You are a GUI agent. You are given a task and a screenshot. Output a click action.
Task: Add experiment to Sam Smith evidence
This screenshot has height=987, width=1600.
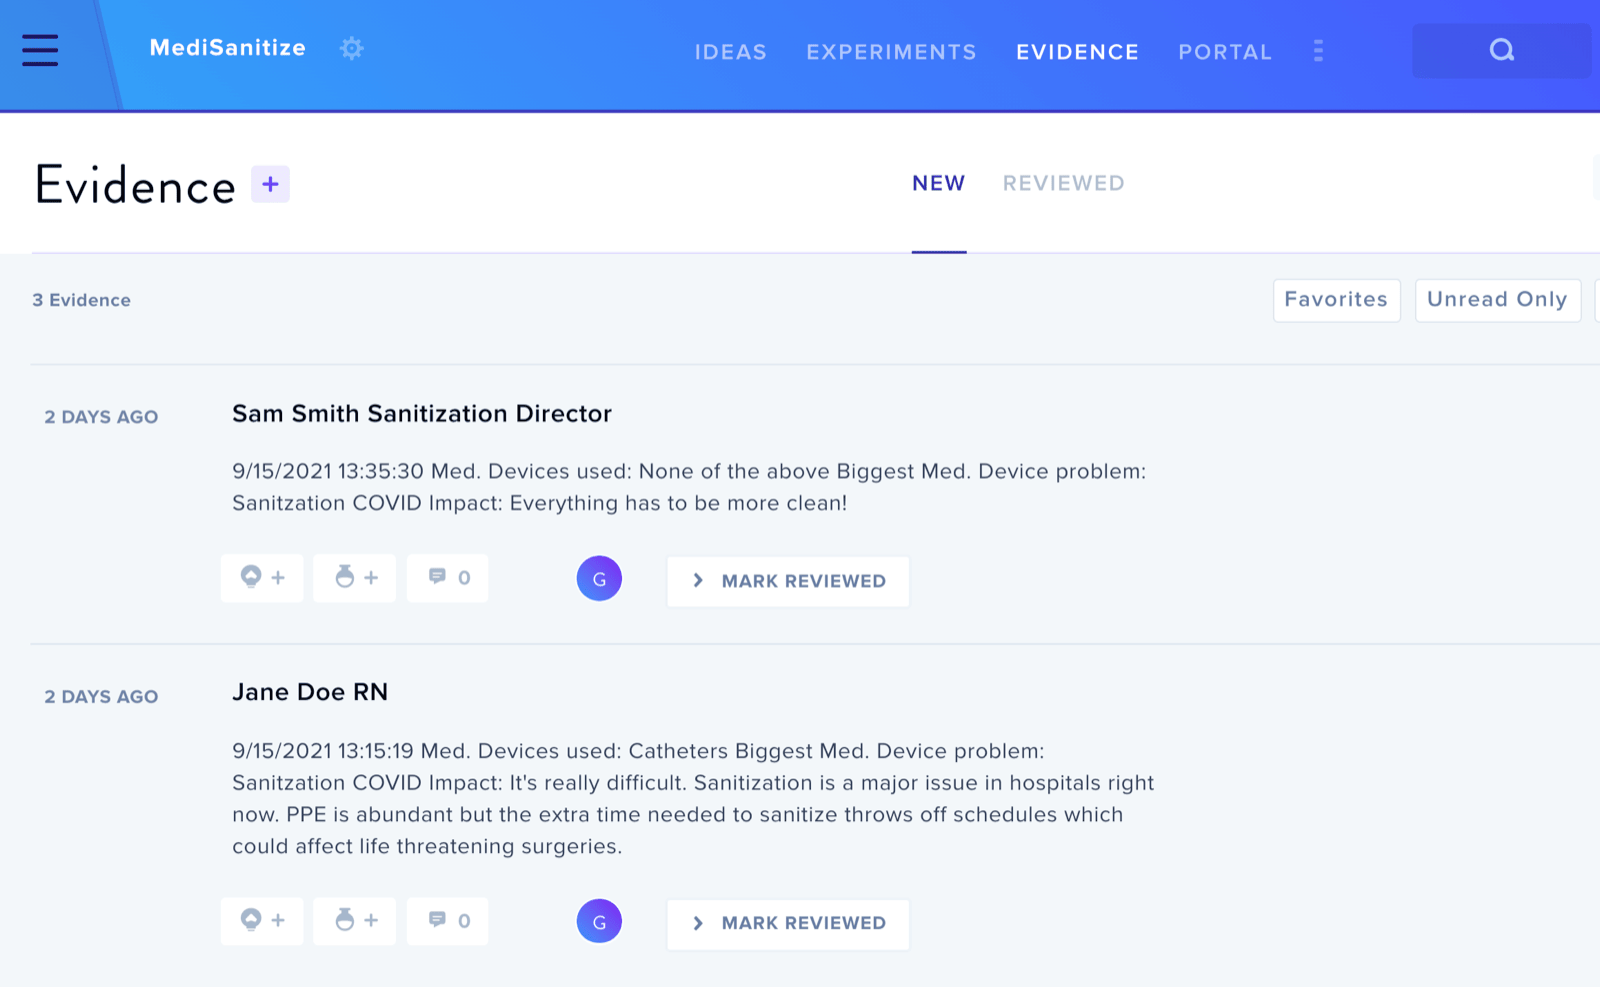point(355,578)
